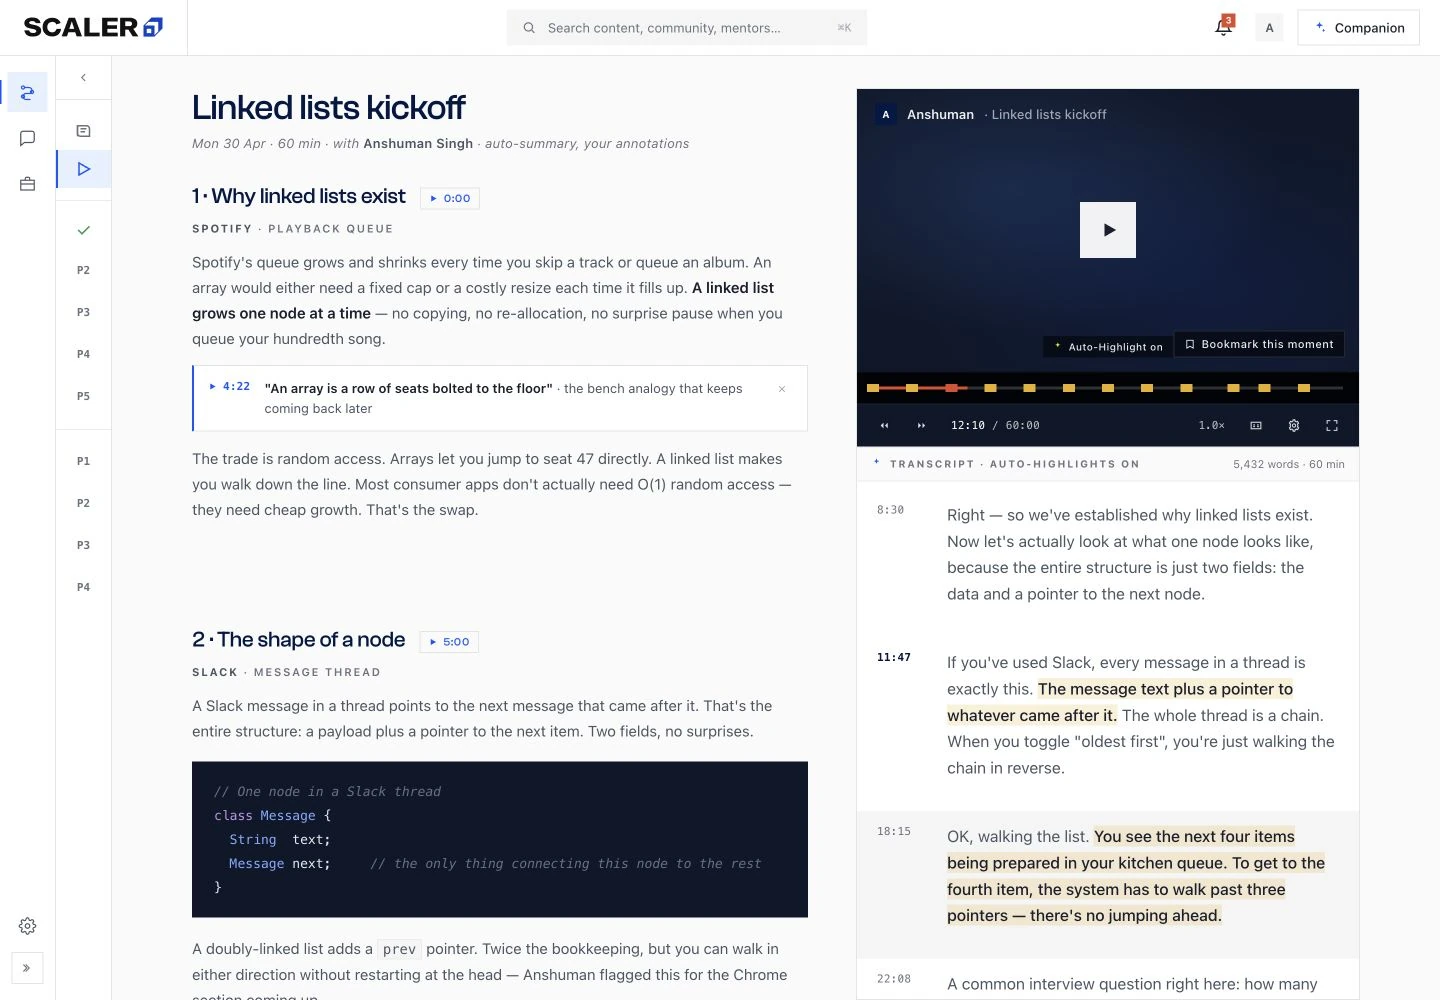
Task: Collapse the secondary sidebar chevron
Action: [84, 77]
